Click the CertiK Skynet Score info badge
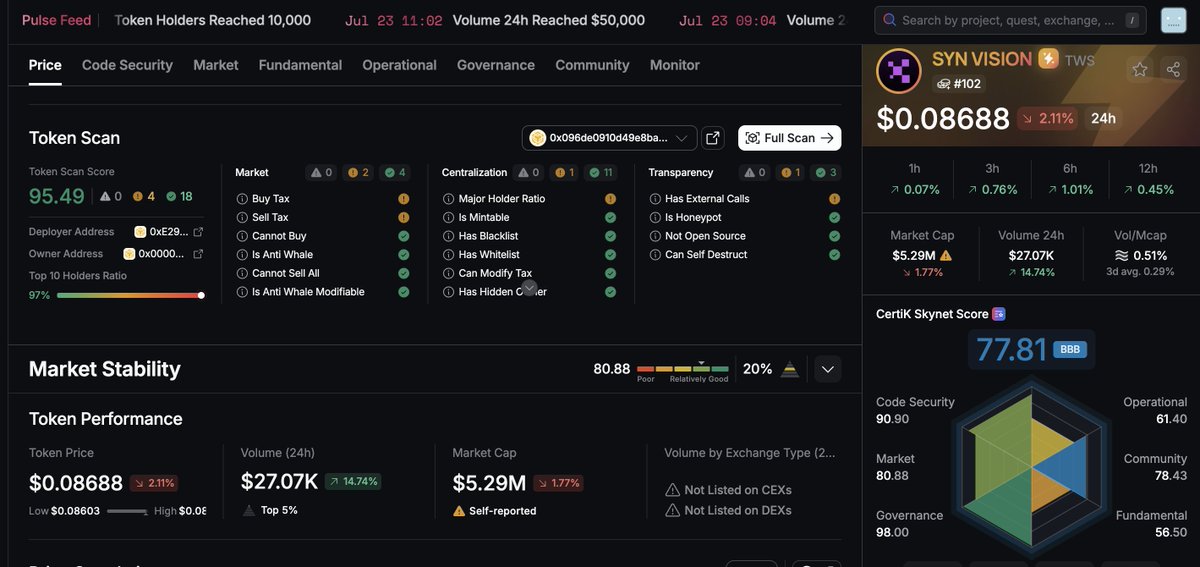The image size is (1200, 567). pos(998,314)
